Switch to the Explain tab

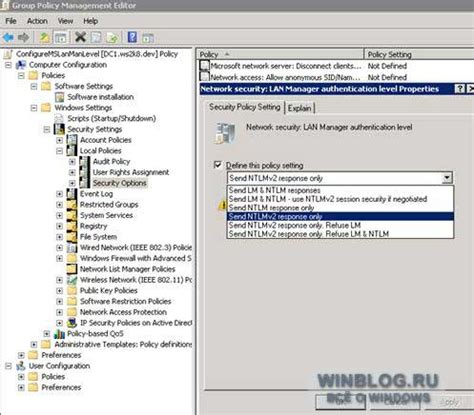click(299, 108)
